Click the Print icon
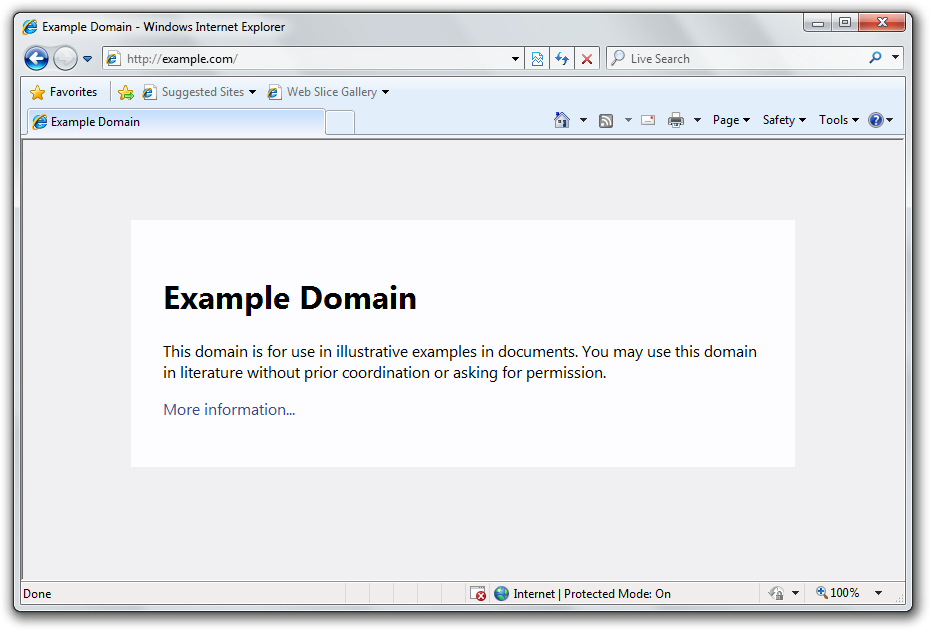 tap(676, 120)
